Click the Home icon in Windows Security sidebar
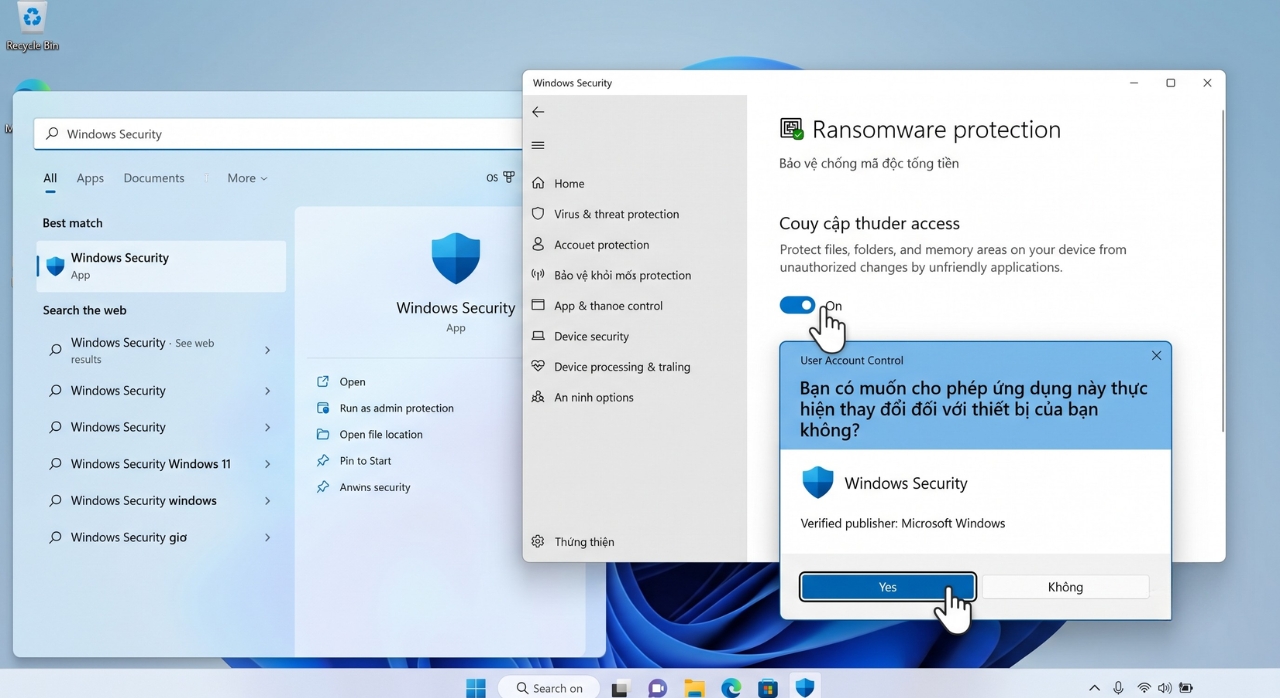1280x698 pixels. coord(538,183)
